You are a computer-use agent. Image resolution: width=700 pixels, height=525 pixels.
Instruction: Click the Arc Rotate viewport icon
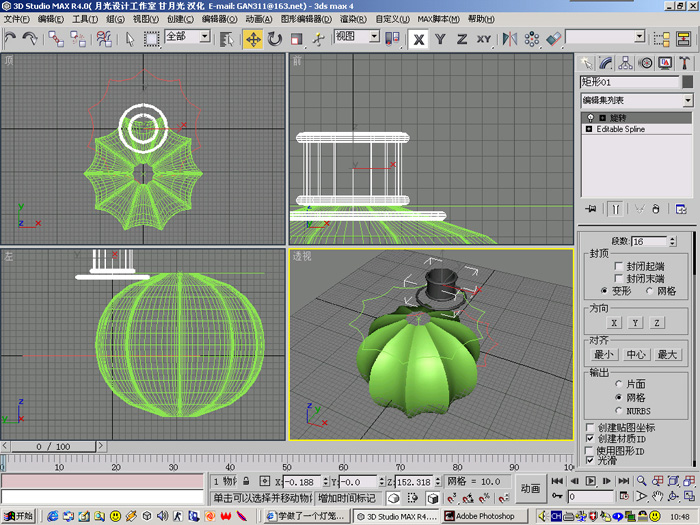[673, 496]
